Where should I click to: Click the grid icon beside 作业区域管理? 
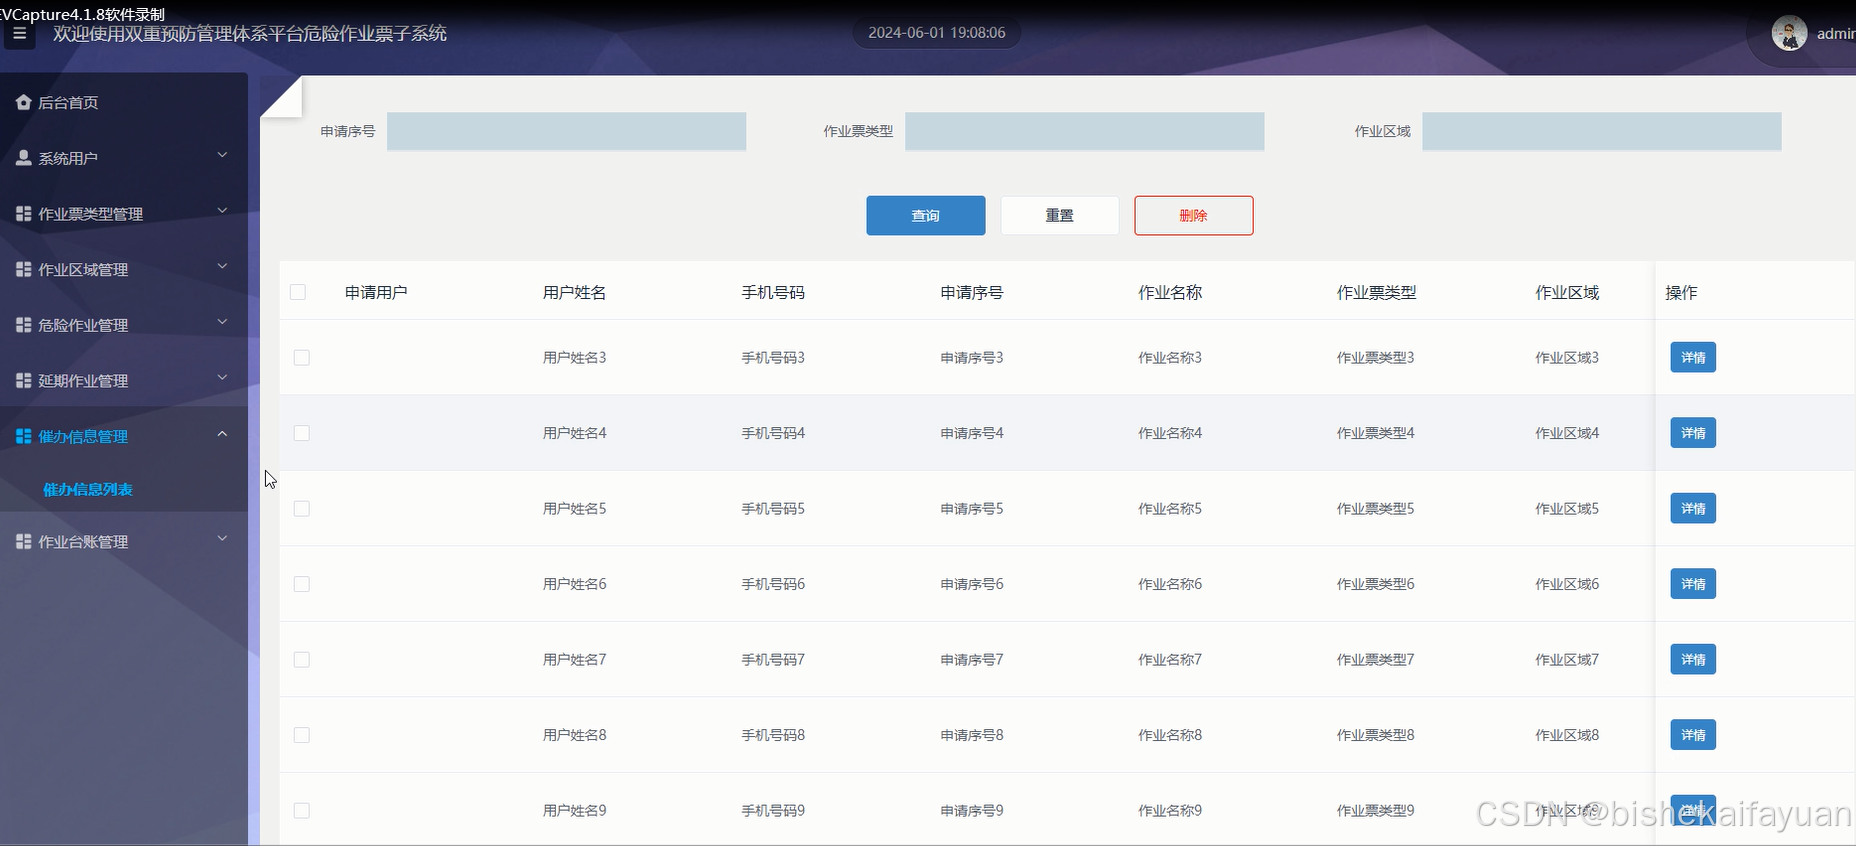tap(24, 269)
